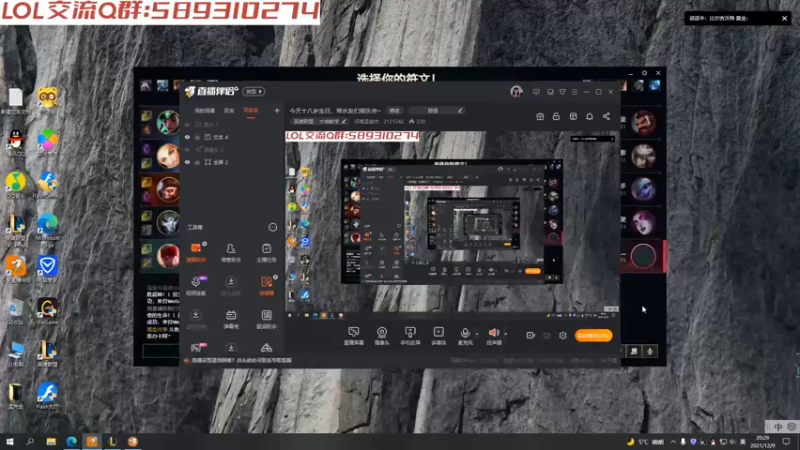Screen dimensions: 800x450
Task: Mute the 麦克风 microphone
Action: point(465,333)
